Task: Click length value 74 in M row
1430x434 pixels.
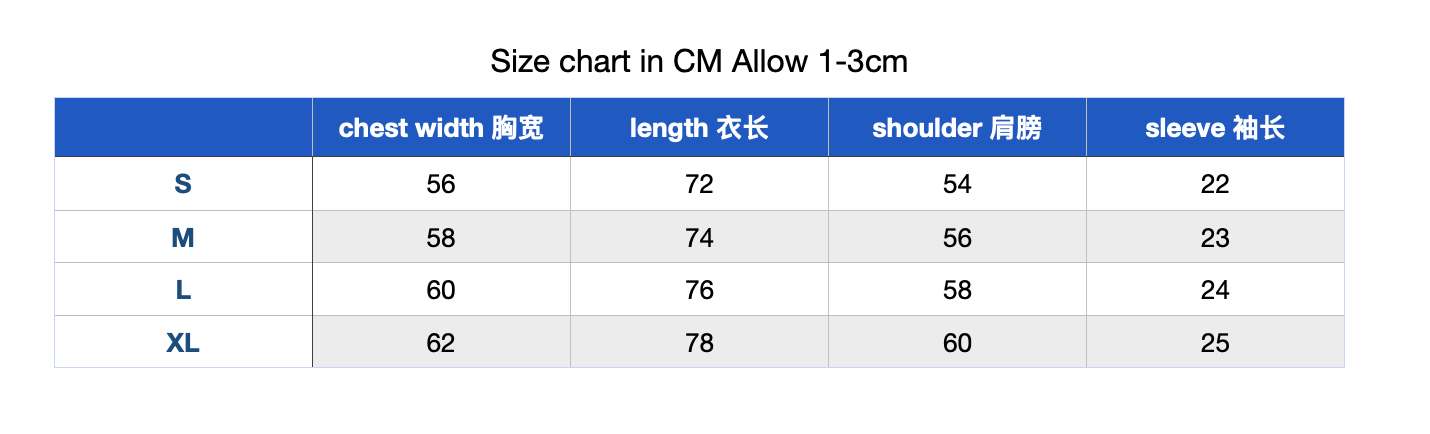Action: (699, 237)
